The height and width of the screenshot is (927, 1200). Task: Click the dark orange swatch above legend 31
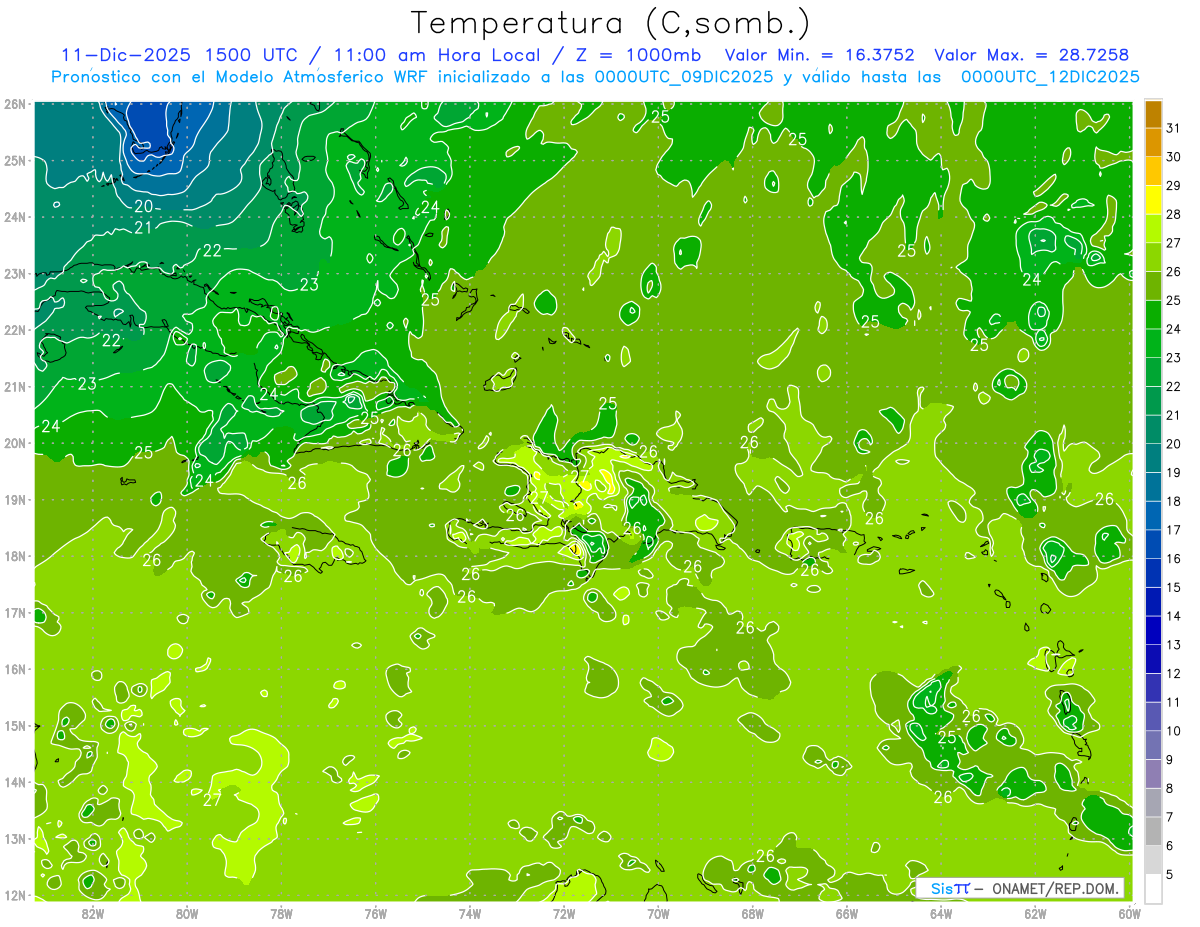(1153, 114)
